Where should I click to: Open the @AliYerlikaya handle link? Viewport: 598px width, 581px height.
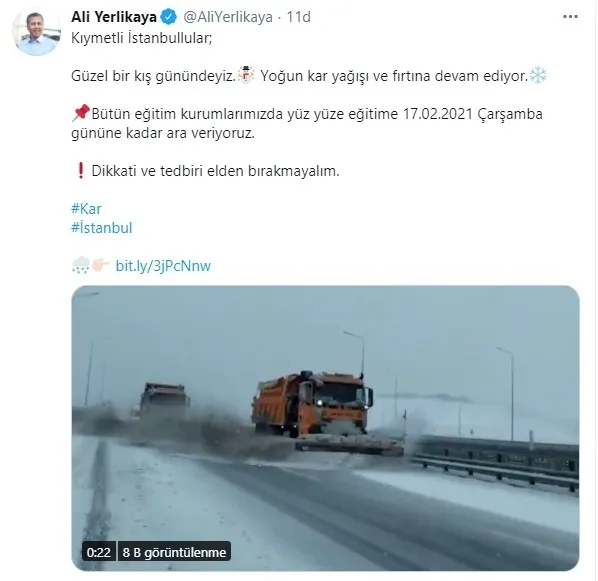coord(228,17)
